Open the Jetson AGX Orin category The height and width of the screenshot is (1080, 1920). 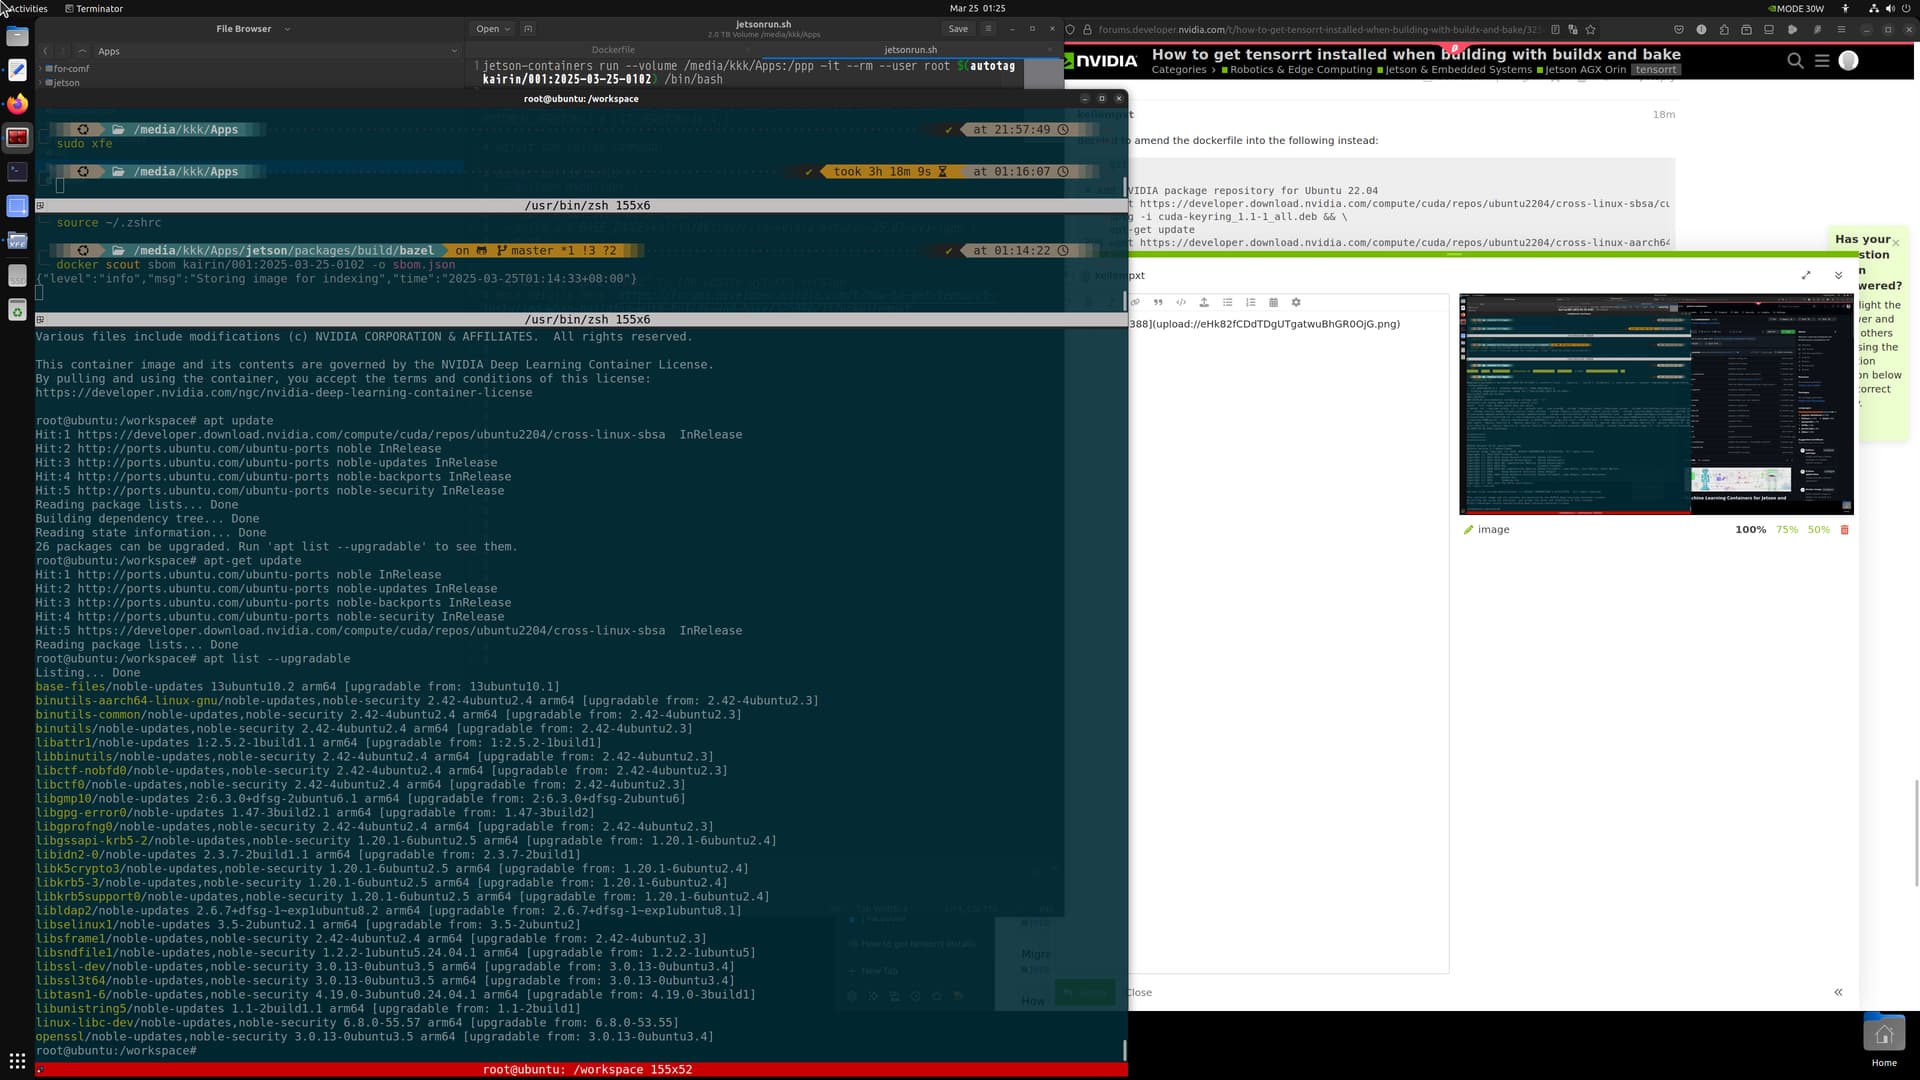pos(1582,70)
